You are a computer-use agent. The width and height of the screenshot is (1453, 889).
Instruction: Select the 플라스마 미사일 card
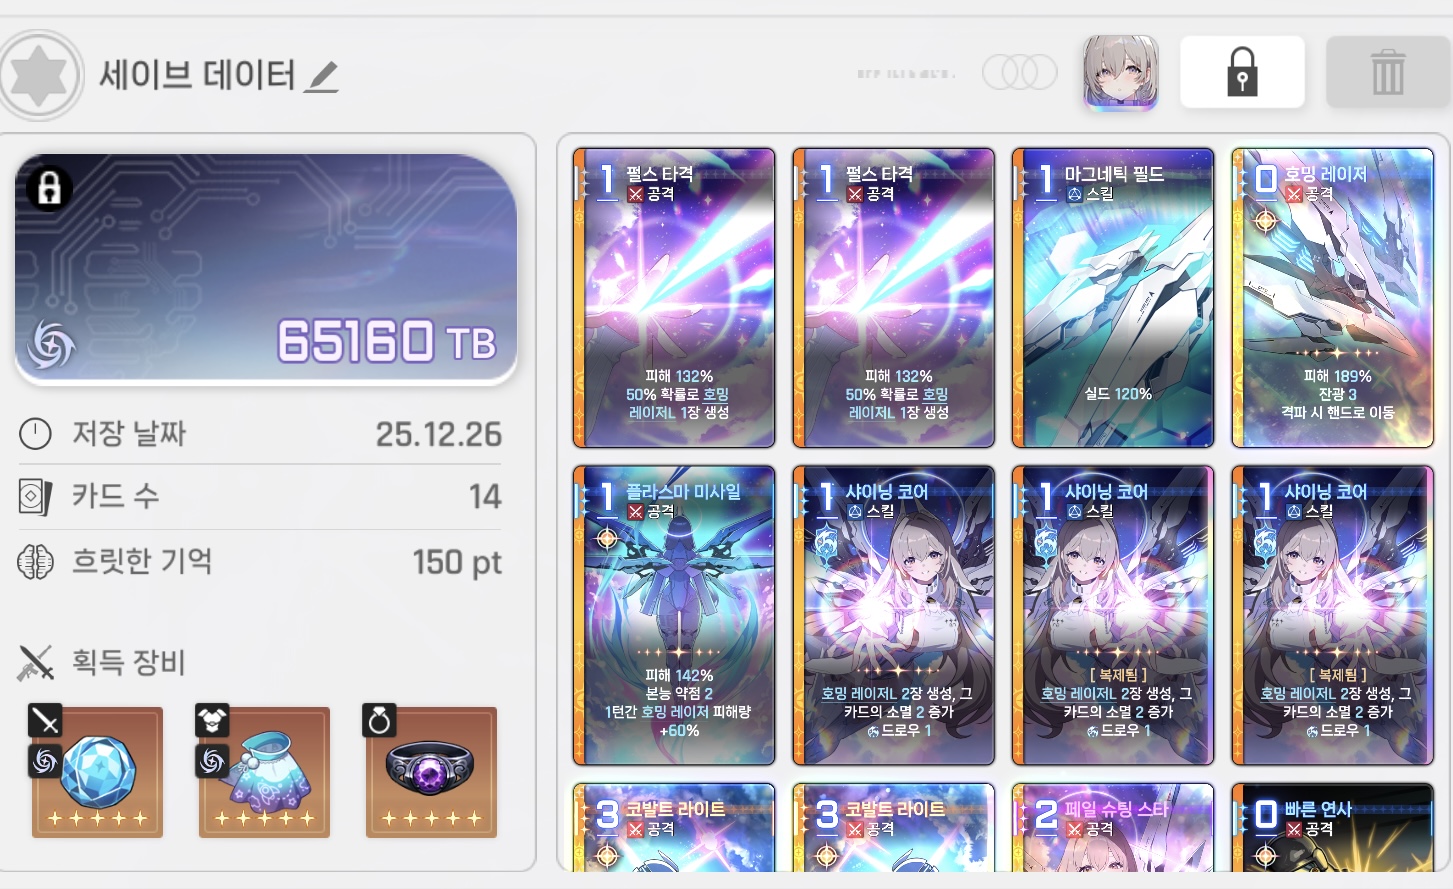[x=674, y=616]
